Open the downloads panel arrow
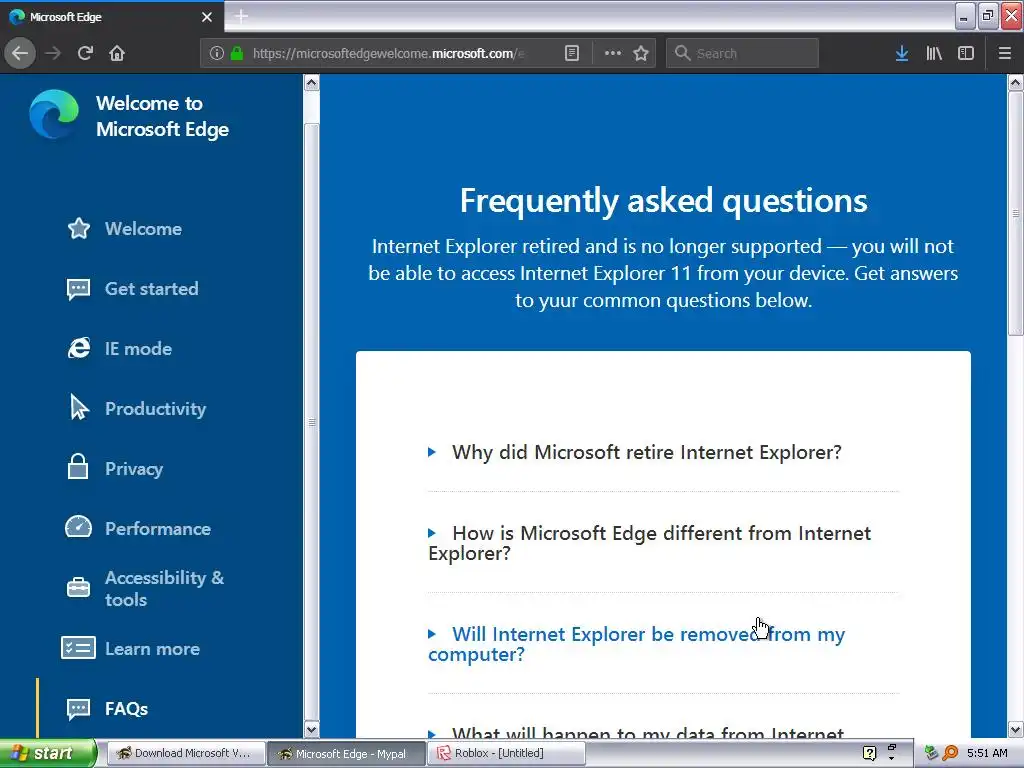This screenshot has height=768, width=1024. point(902,53)
